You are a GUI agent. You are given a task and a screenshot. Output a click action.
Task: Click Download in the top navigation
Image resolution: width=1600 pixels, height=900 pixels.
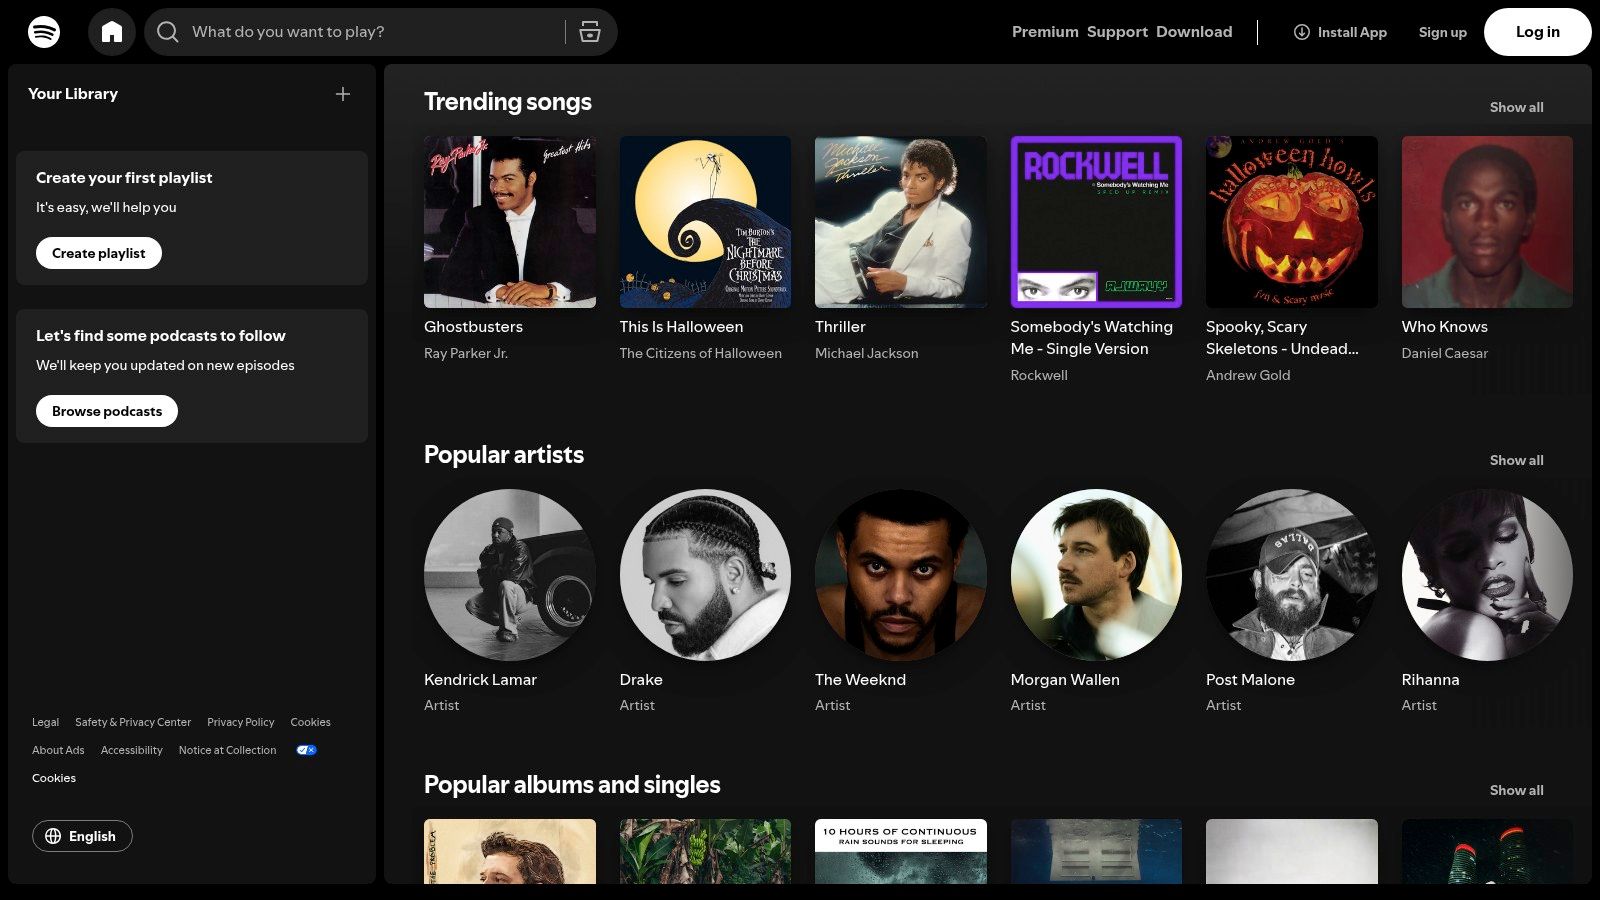point(1194,31)
